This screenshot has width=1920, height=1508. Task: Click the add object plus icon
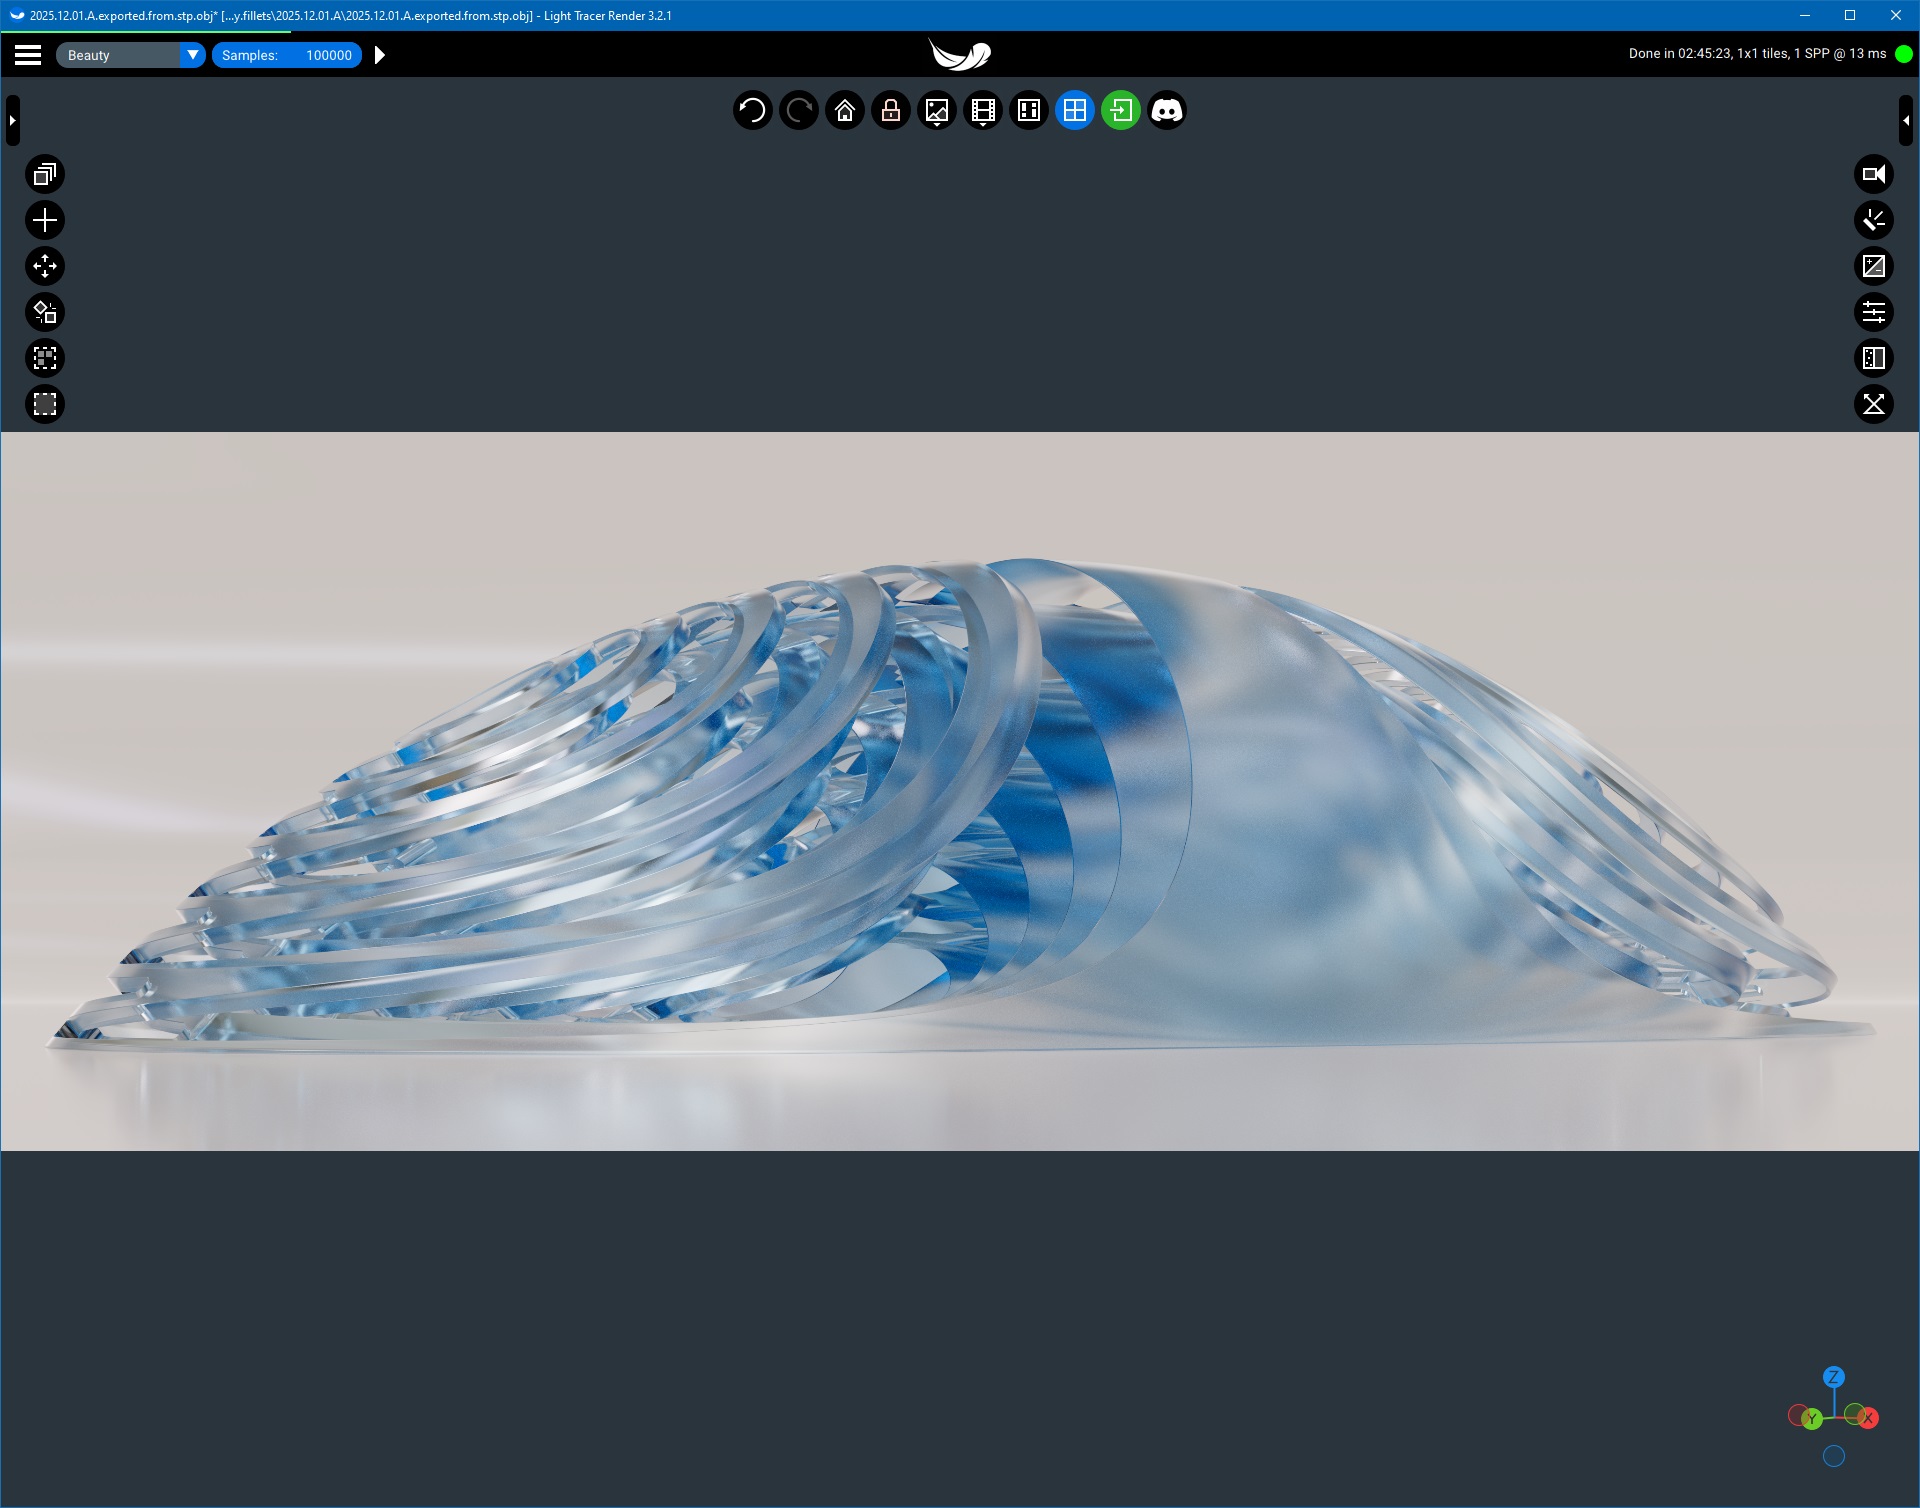click(45, 220)
